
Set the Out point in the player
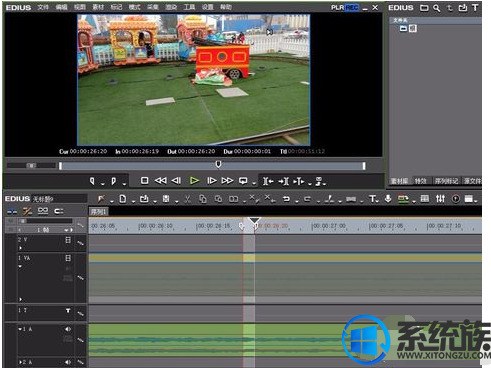(114, 181)
